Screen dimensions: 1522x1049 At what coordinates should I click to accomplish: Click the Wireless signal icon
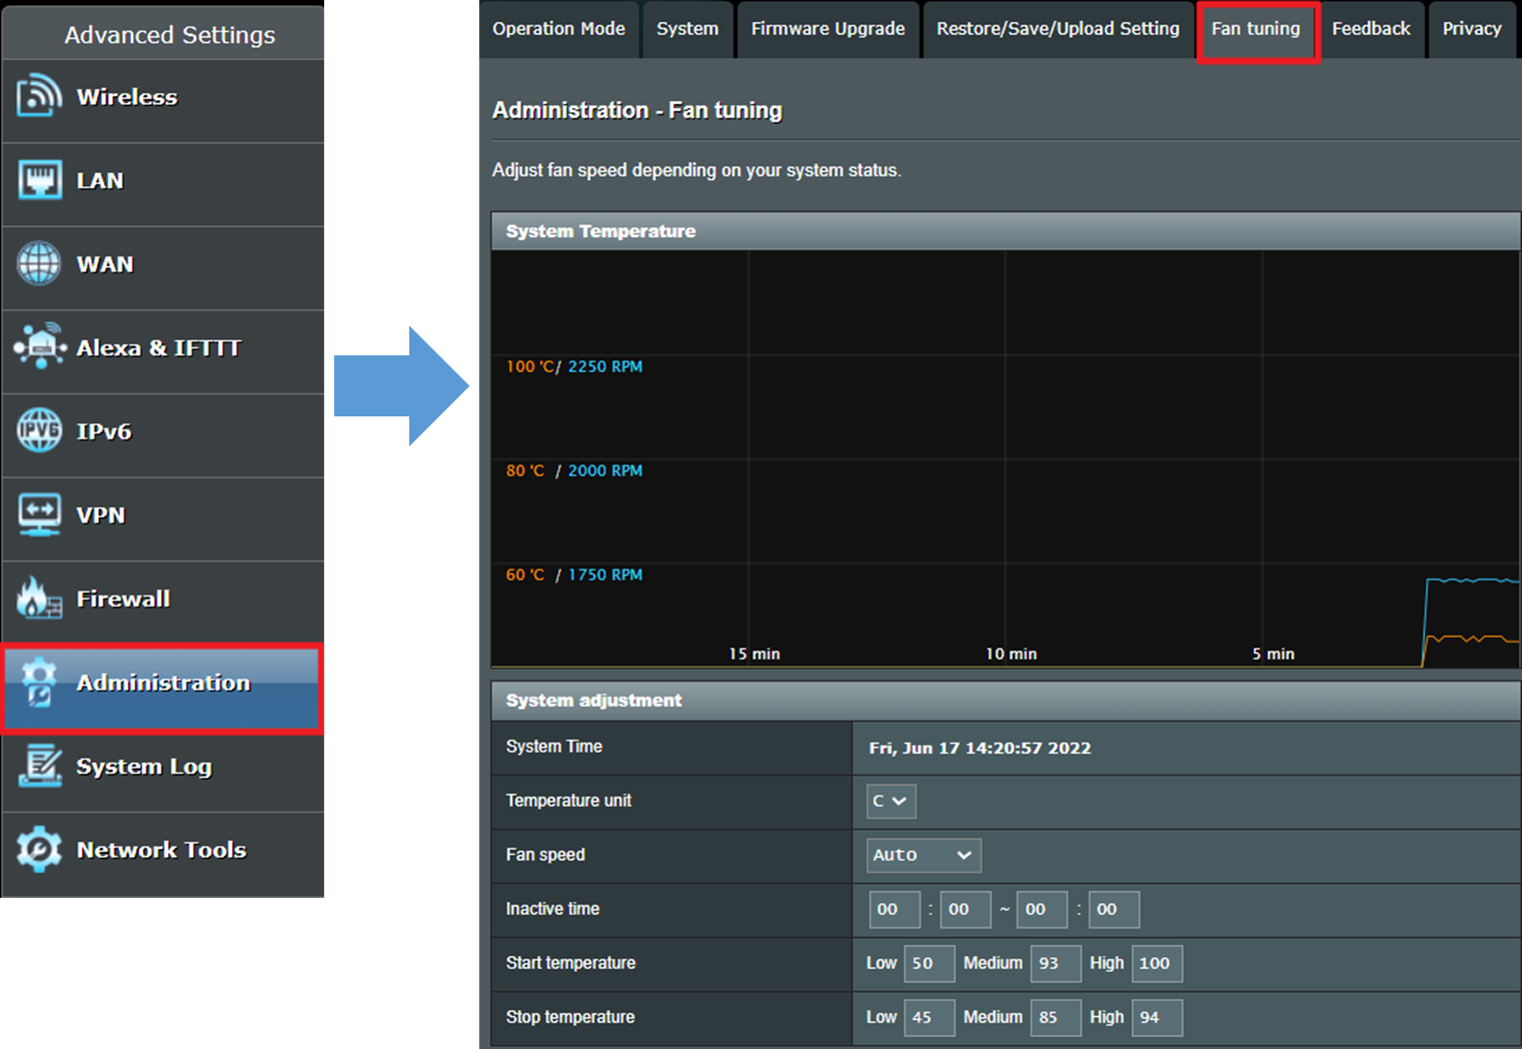[x=39, y=96]
